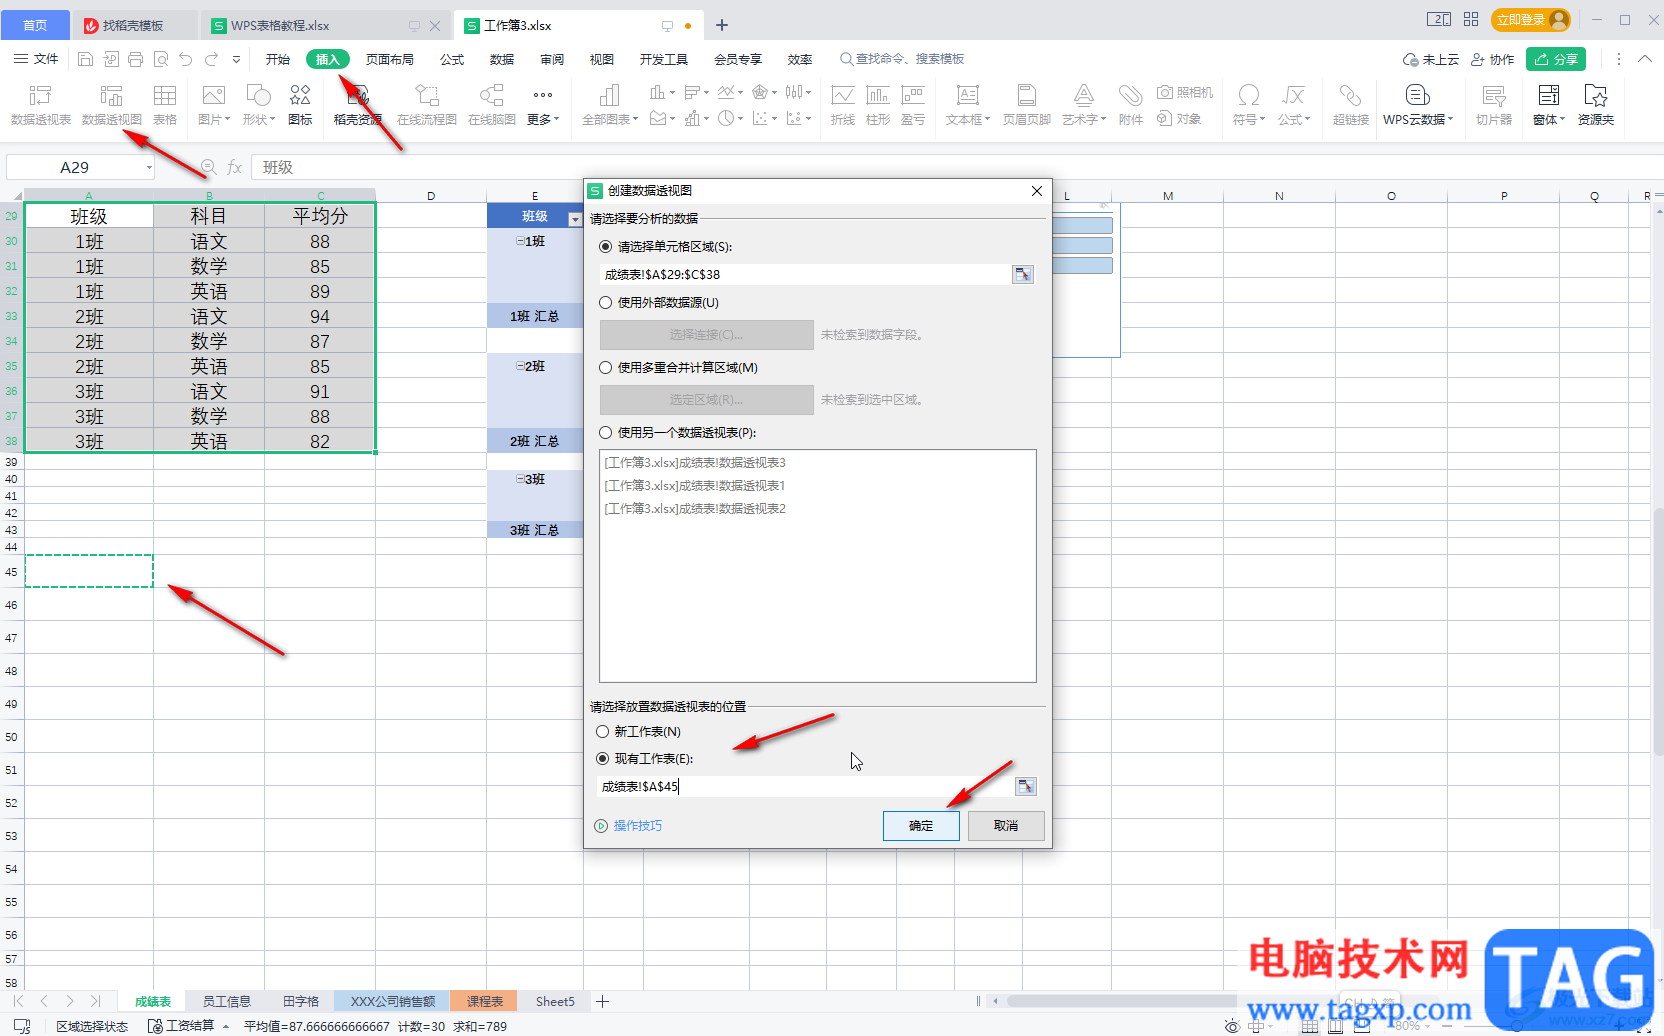
Task: Insert a 柱形 sparkline
Action: tap(878, 104)
